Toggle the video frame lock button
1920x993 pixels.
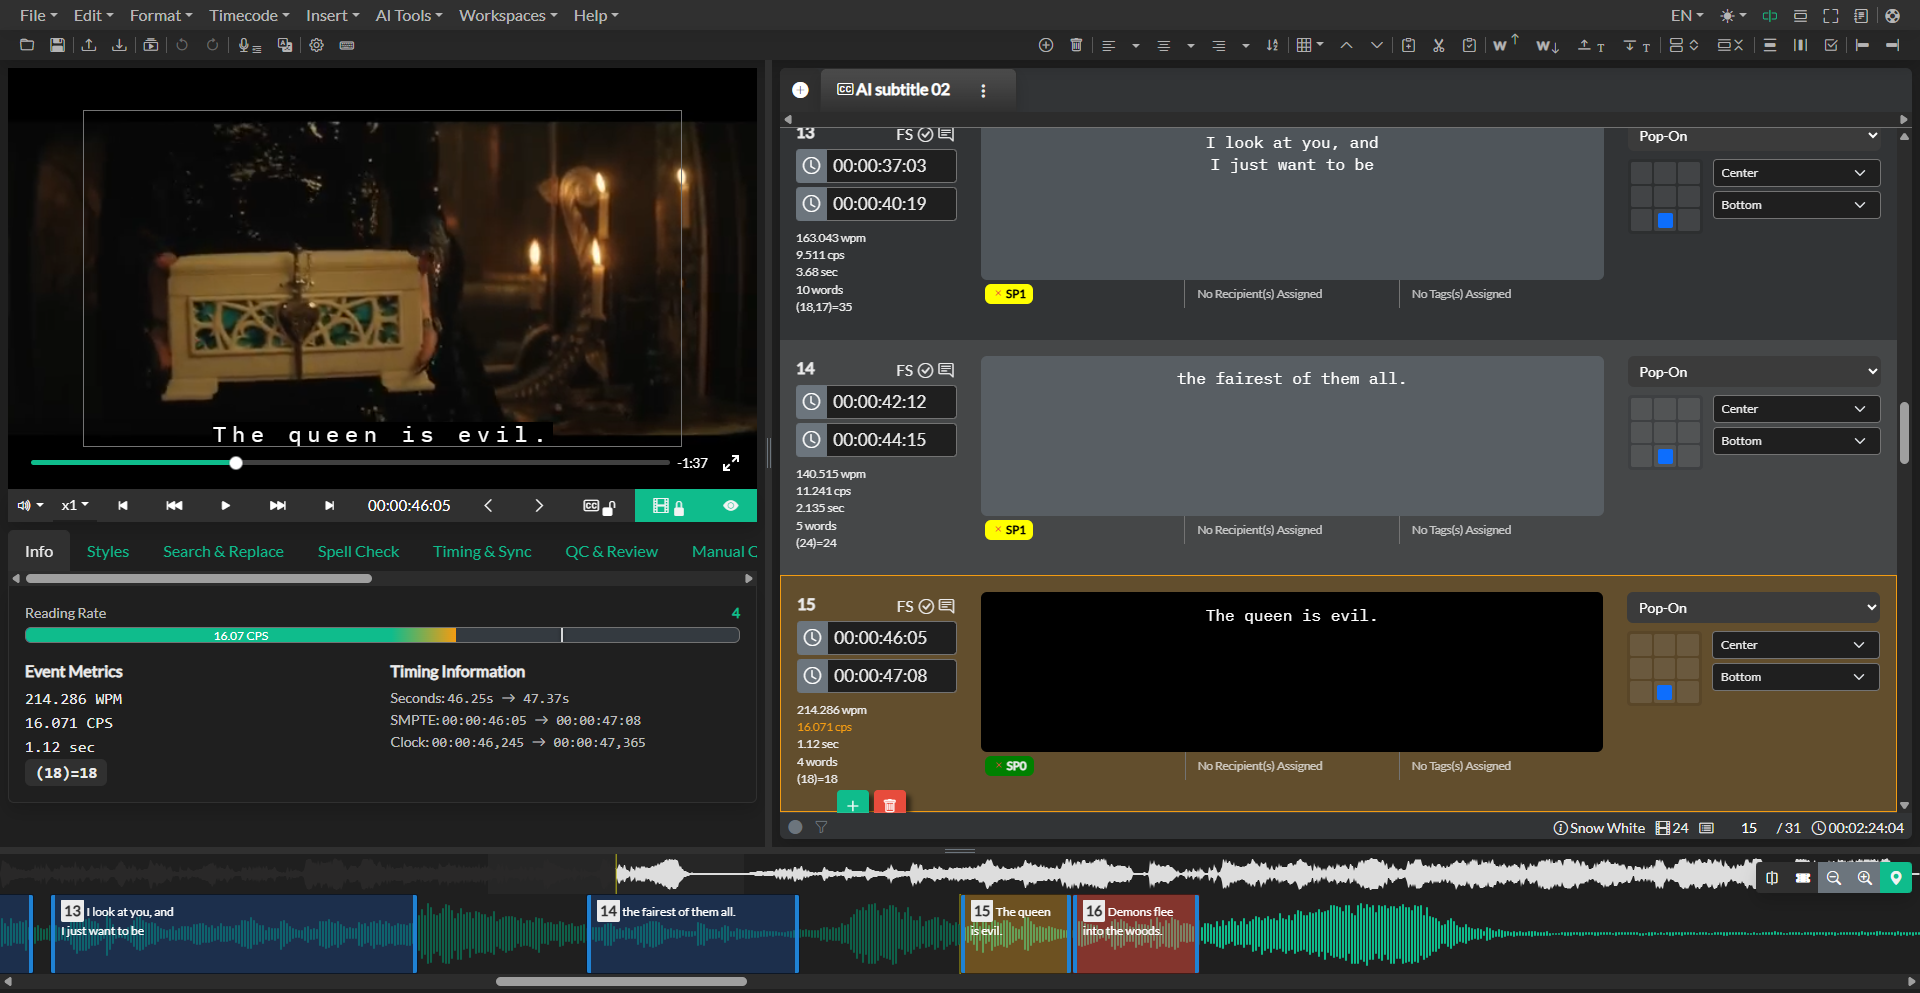tap(667, 506)
